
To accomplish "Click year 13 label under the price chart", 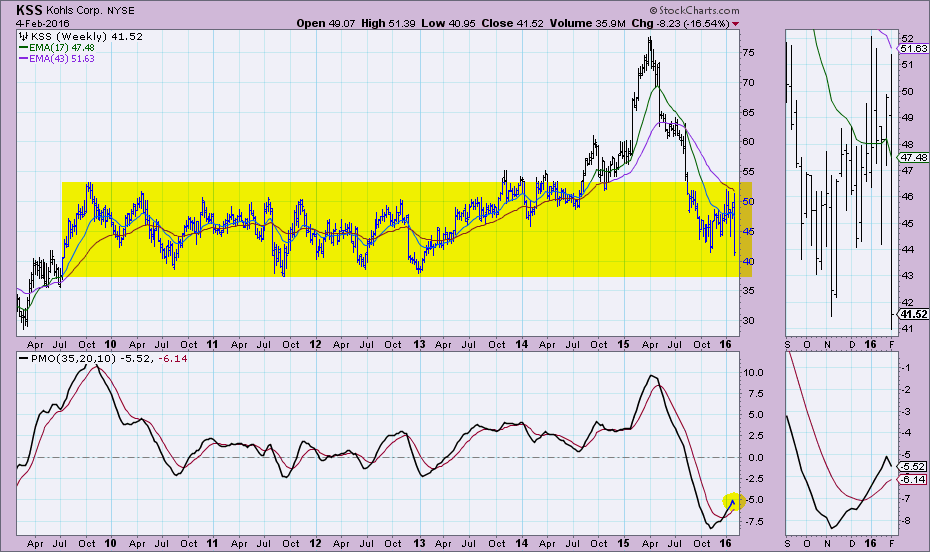I will (419, 344).
